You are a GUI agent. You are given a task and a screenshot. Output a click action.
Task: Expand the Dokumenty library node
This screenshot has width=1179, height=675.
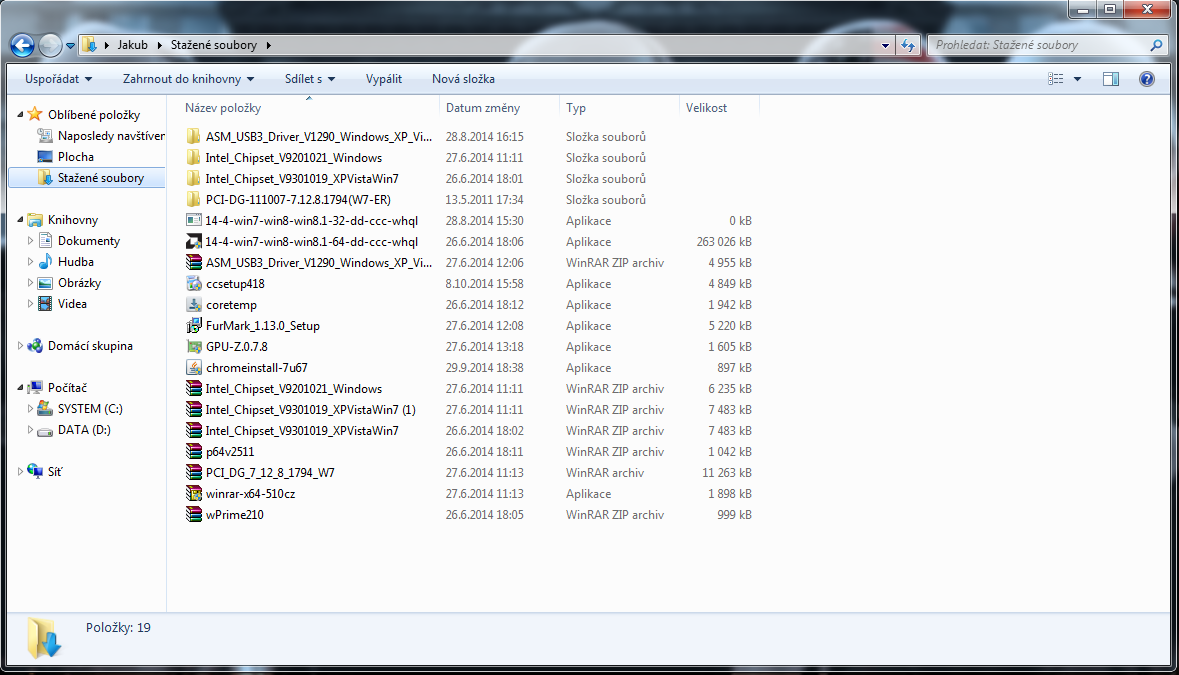pyautogui.click(x=30, y=241)
